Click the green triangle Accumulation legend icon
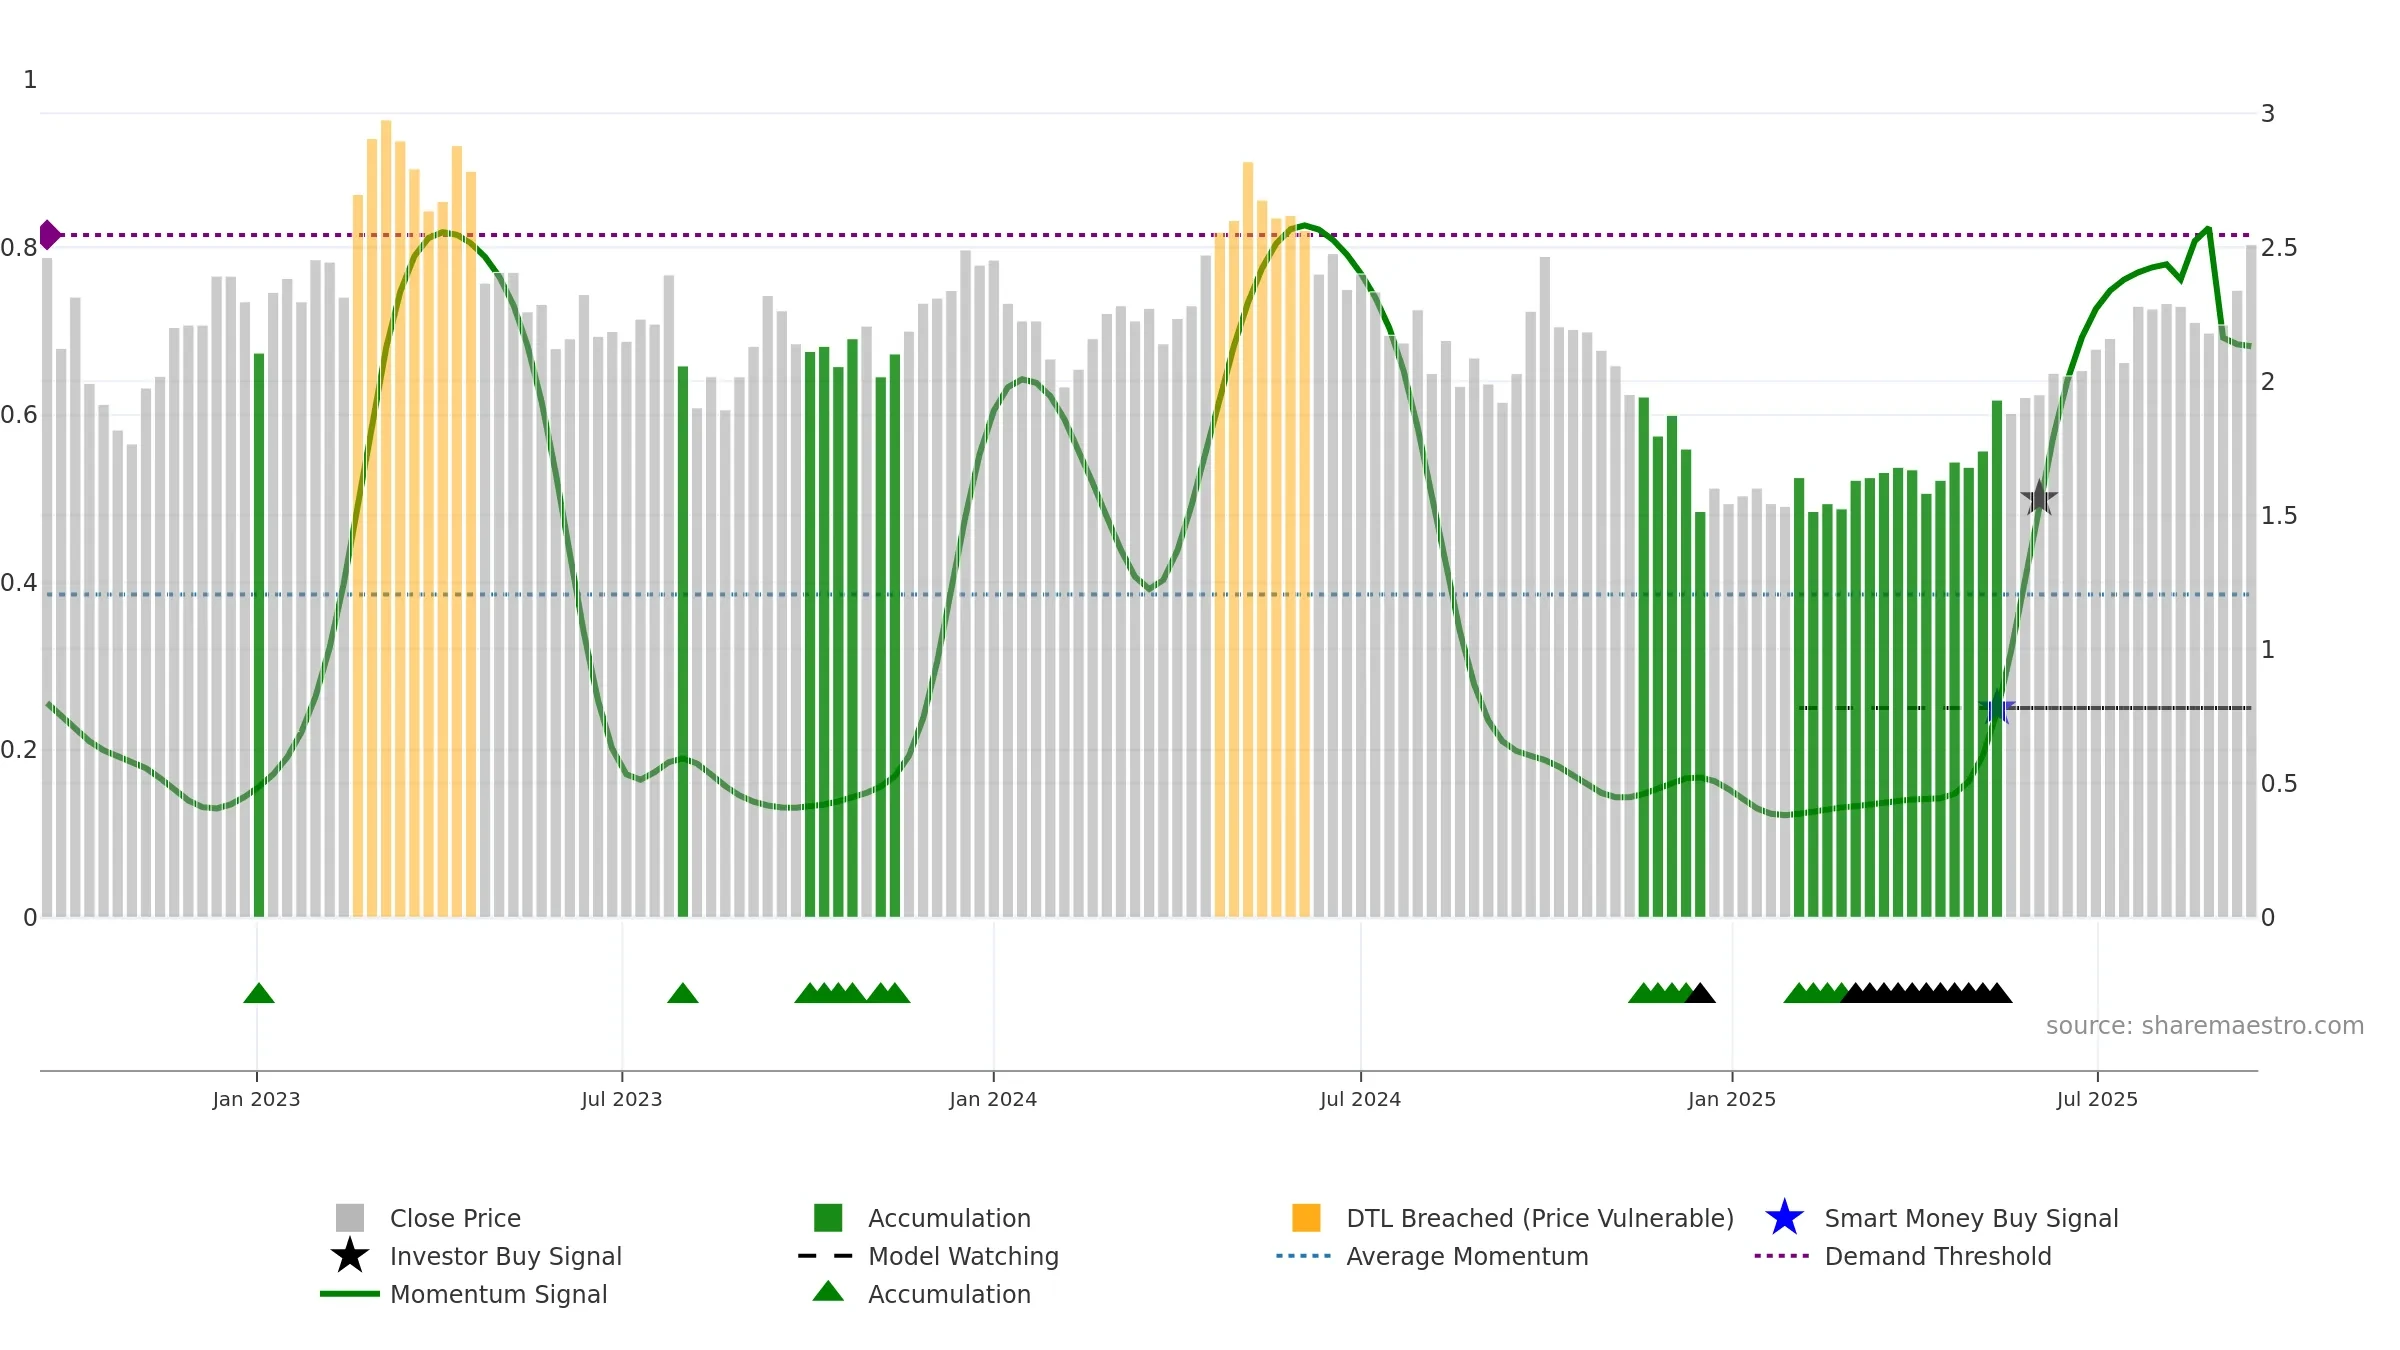 [x=828, y=1292]
